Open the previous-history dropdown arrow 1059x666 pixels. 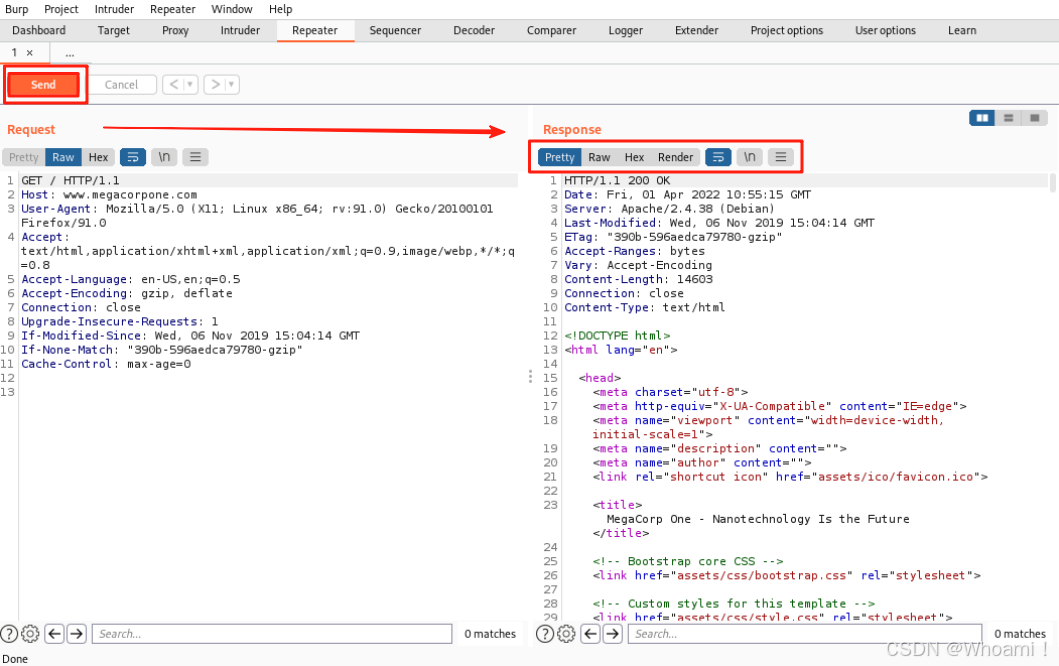[x=191, y=84]
